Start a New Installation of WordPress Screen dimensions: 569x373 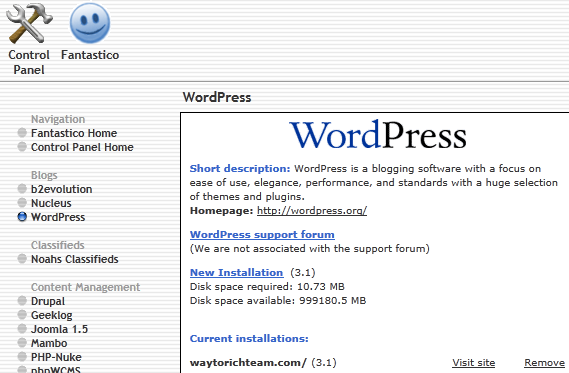coord(236,272)
